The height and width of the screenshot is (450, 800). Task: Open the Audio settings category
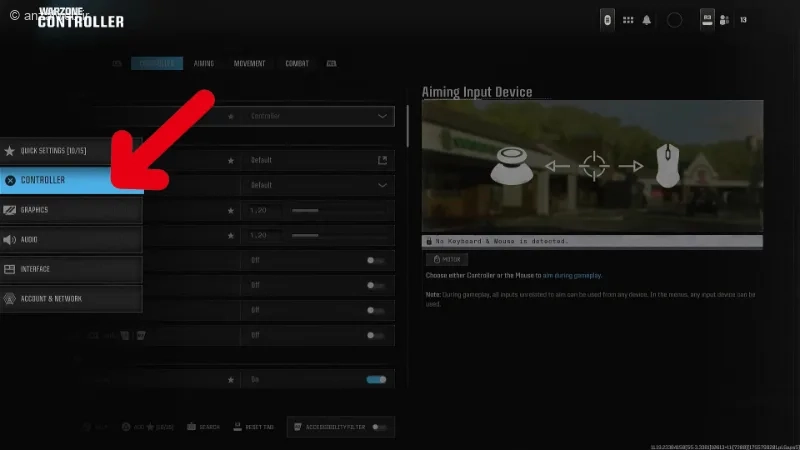(71, 239)
